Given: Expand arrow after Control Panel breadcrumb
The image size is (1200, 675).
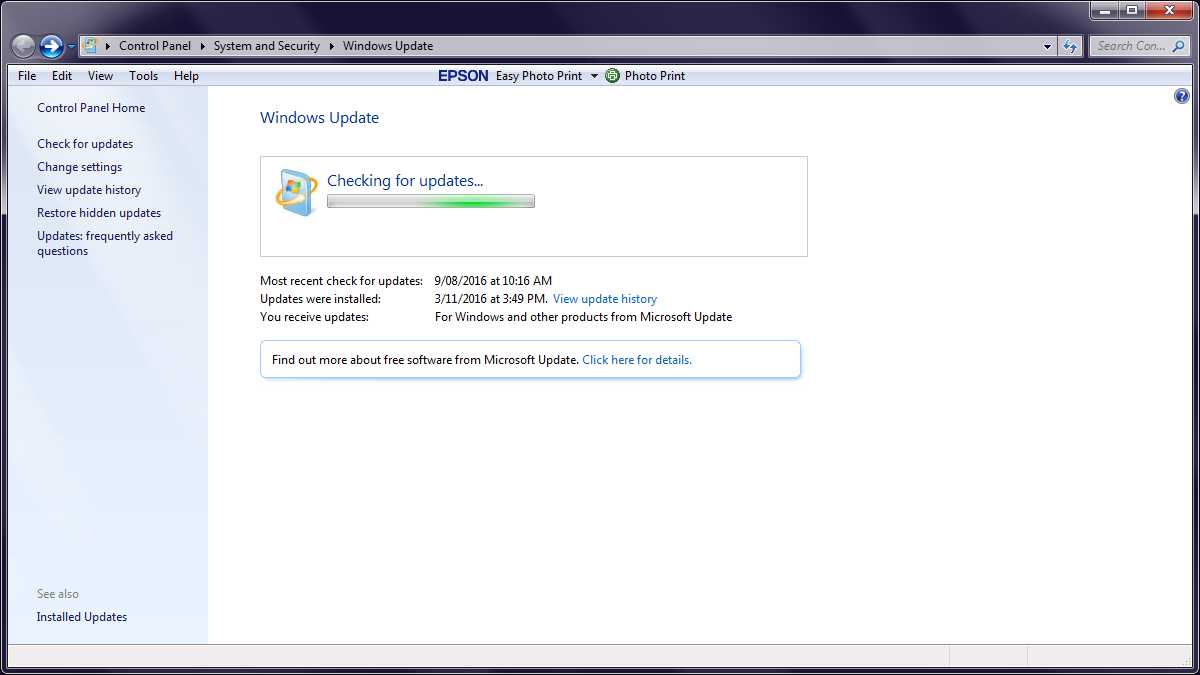Looking at the screenshot, I should (204, 46).
